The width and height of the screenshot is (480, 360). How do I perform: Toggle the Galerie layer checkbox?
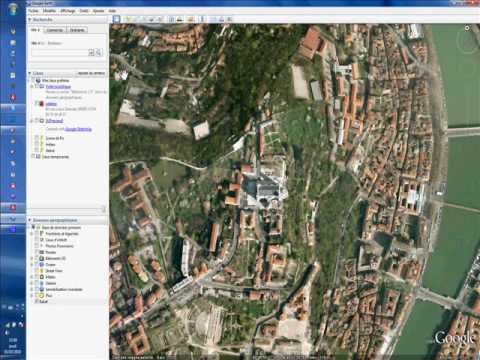point(37,283)
